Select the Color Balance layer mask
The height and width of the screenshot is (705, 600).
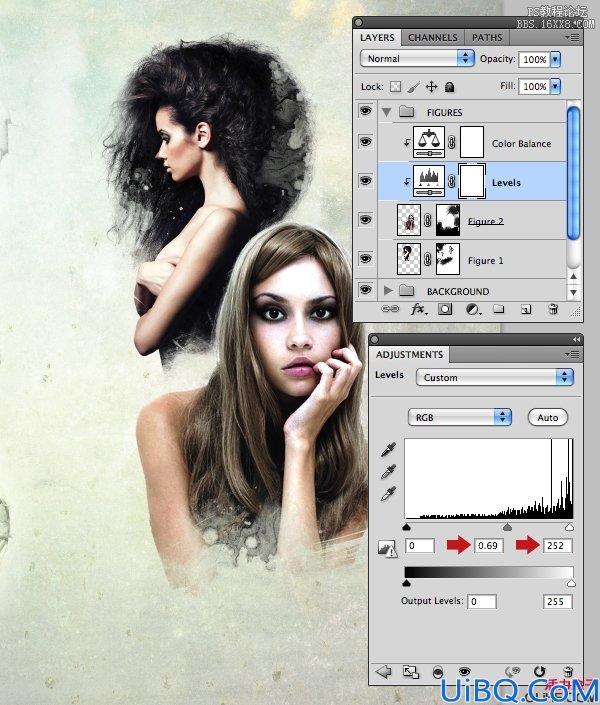click(x=472, y=143)
